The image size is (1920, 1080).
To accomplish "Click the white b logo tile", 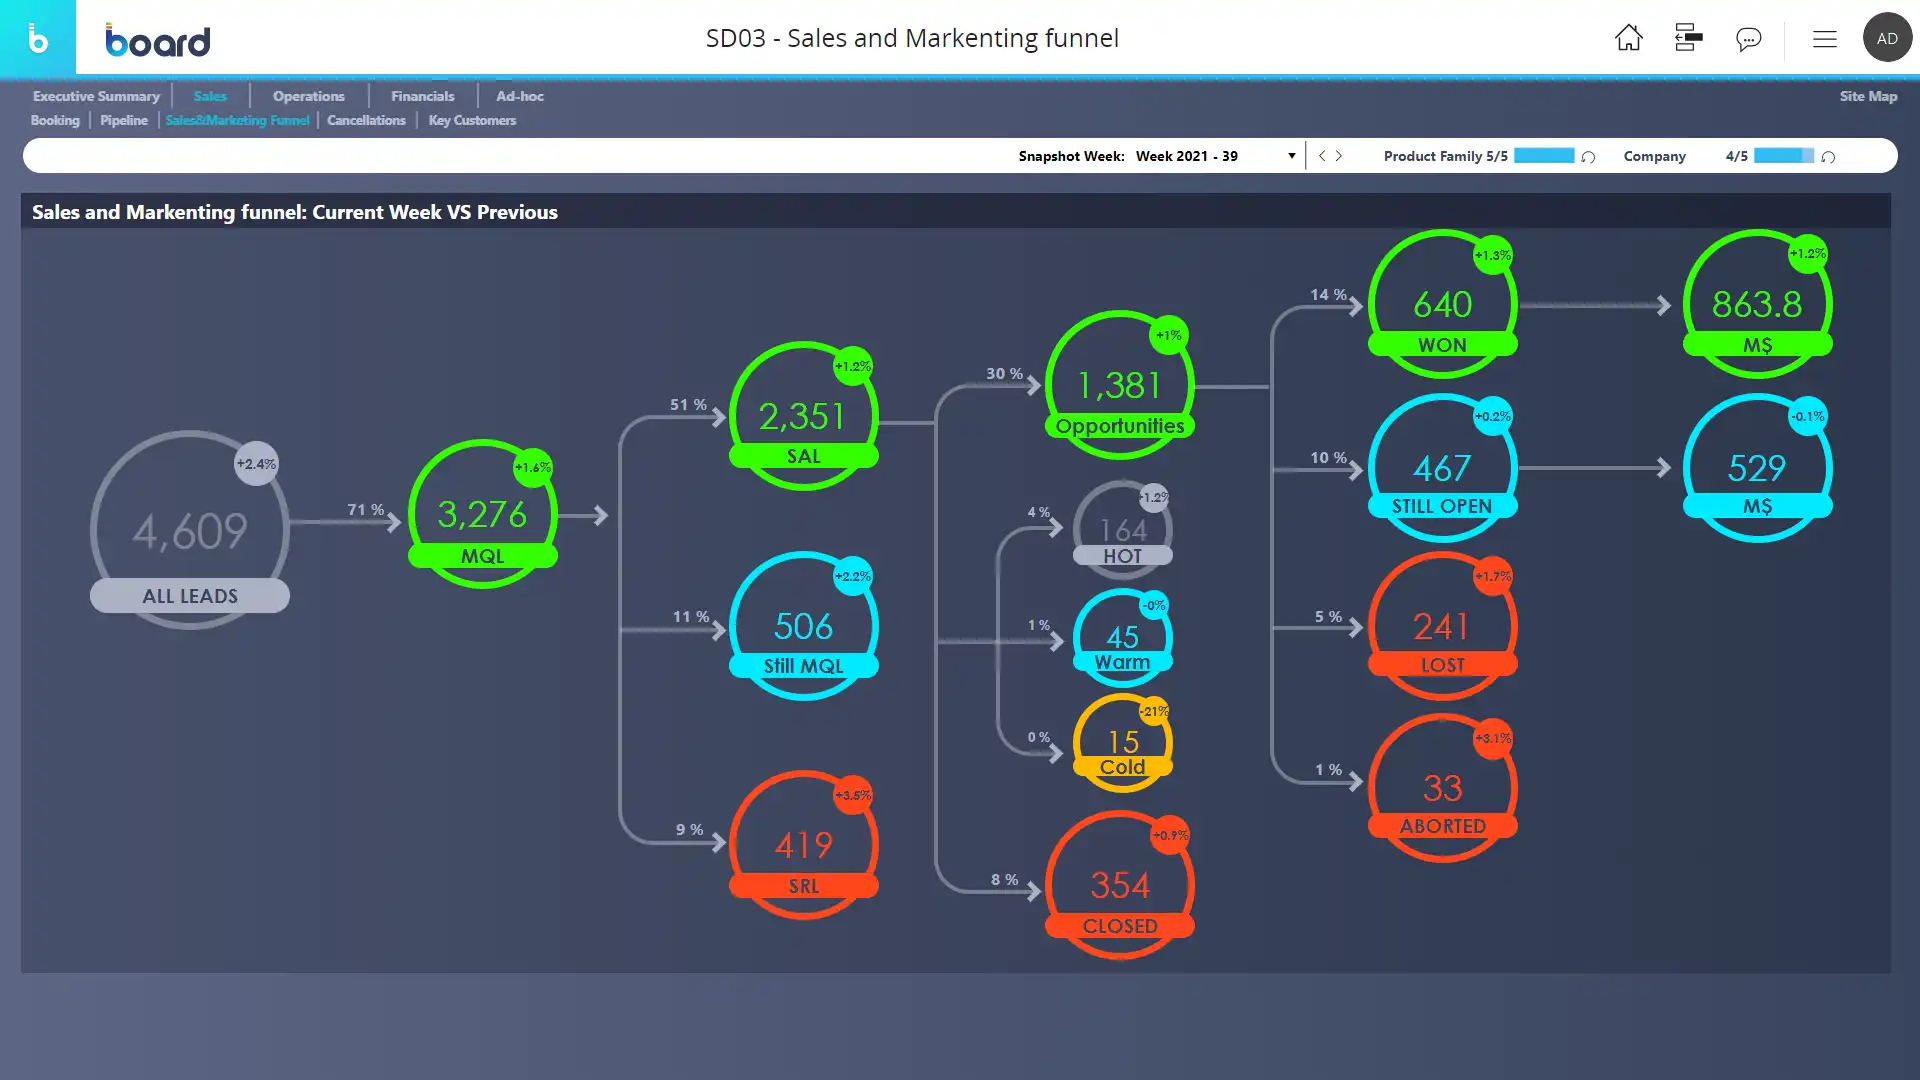I will tap(38, 37).
